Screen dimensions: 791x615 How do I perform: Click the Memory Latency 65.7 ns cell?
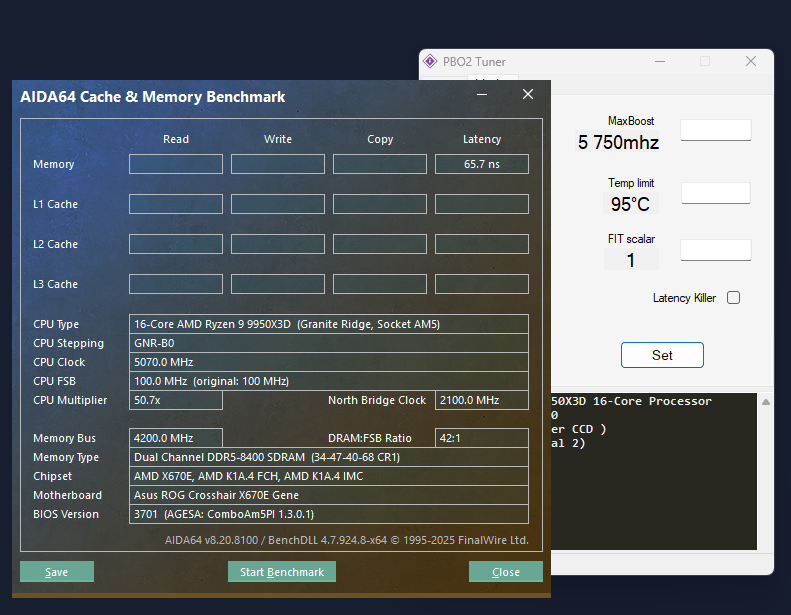click(482, 164)
